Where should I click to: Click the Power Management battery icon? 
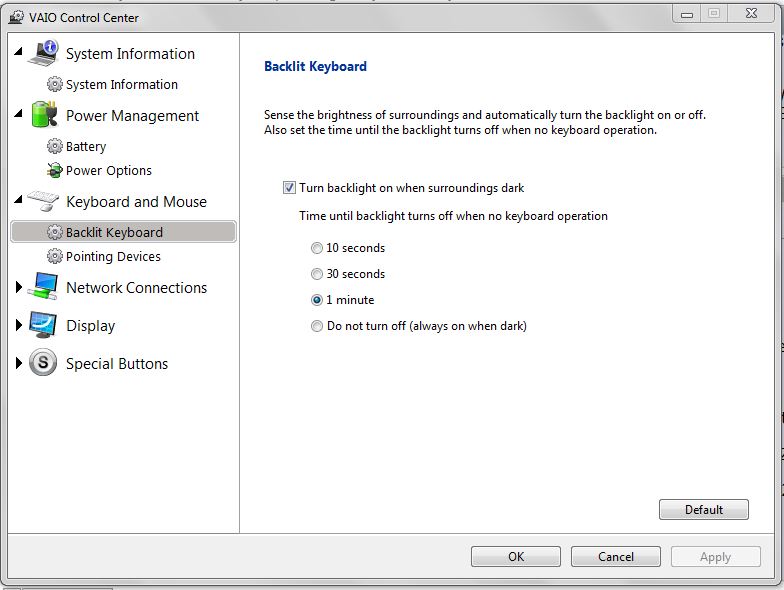pos(44,114)
